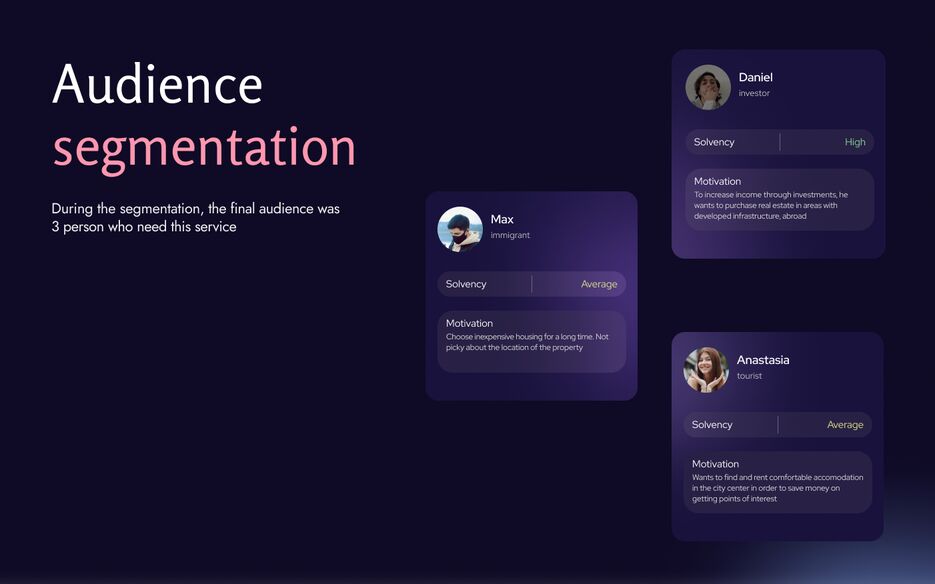Click Motivation heading in Max's card
This screenshot has width=935, height=584.
point(469,323)
